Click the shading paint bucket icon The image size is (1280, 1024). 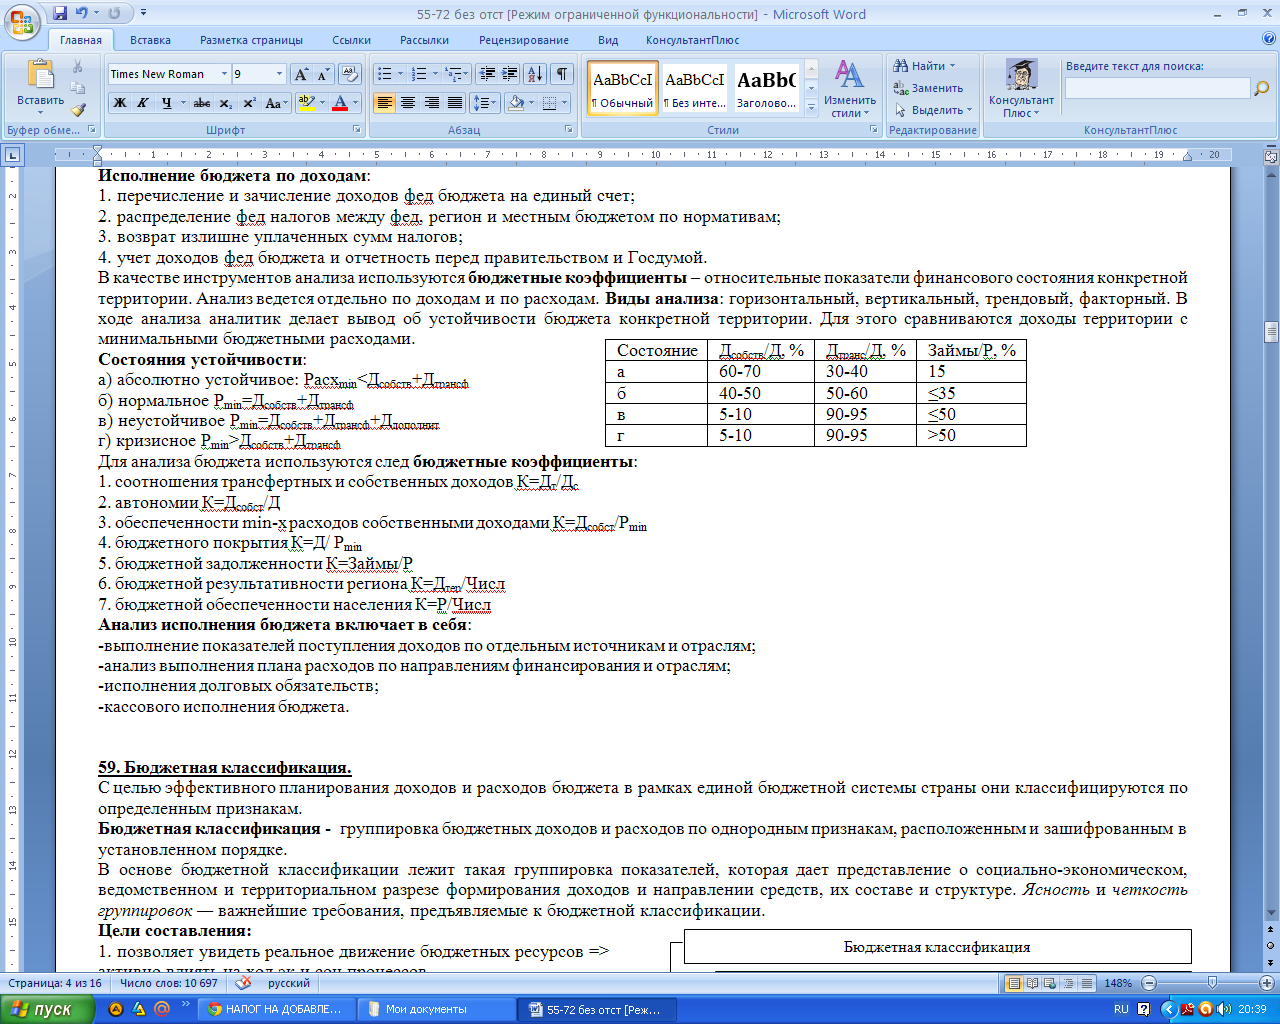point(516,103)
